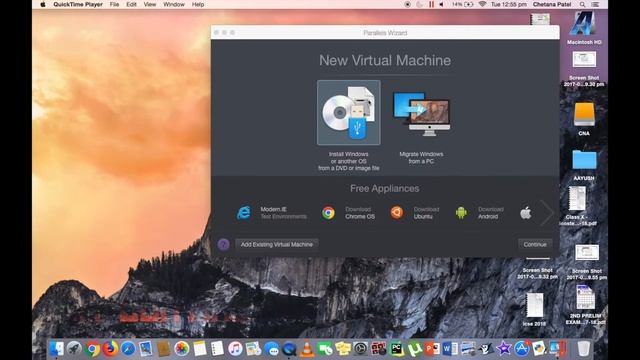Click the Continue button
640x360 pixels.
[535, 244]
